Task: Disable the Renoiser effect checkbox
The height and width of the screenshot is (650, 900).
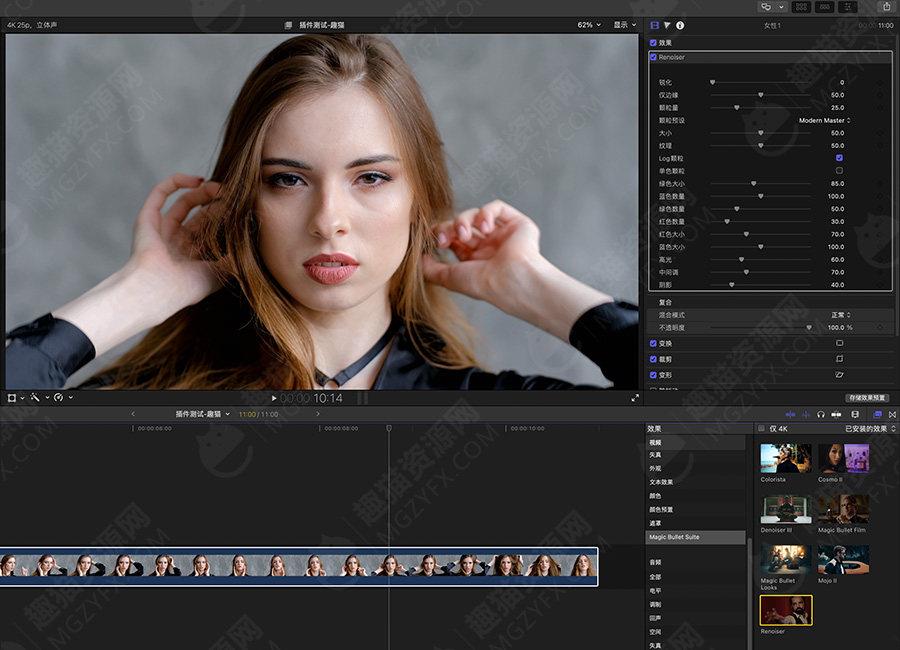Action: pos(654,57)
